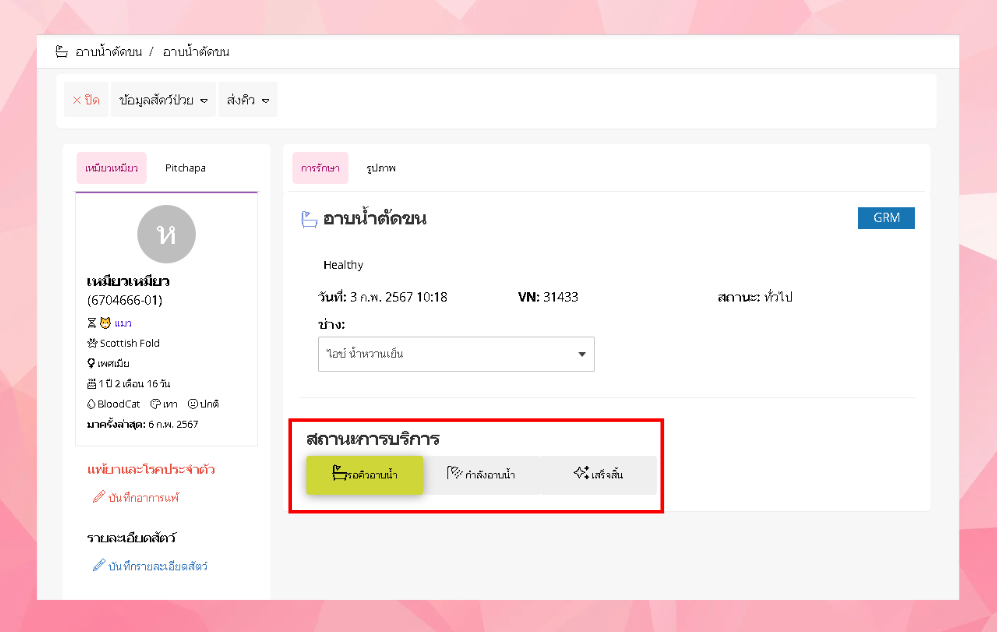
Task: Click the blood drop icon beside BloodCat
Action: pos(91,404)
